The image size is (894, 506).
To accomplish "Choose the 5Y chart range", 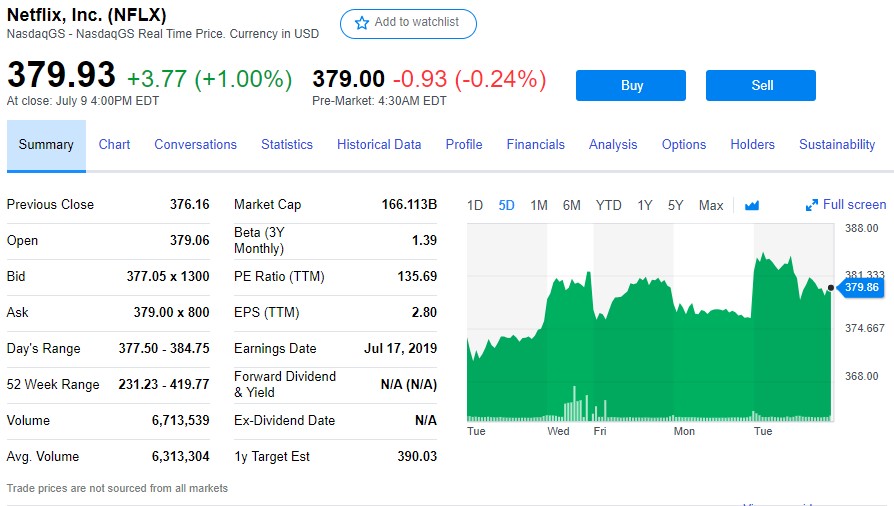I will [676, 205].
